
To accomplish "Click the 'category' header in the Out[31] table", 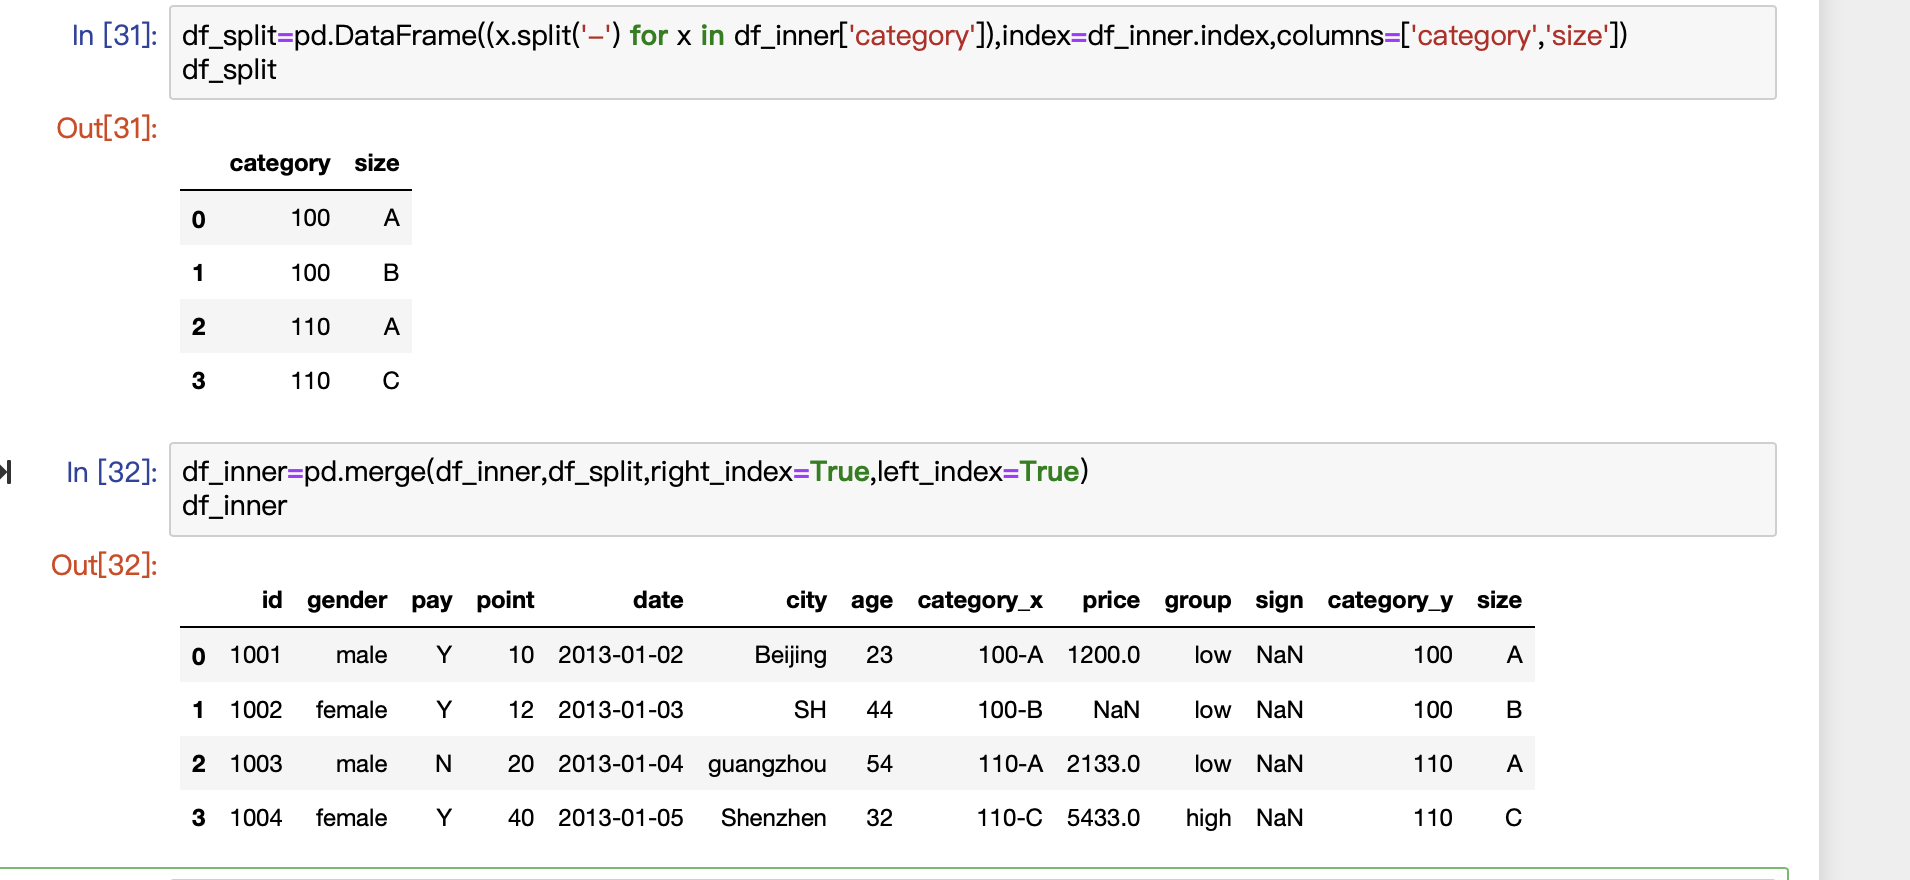I will (x=279, y=163).
